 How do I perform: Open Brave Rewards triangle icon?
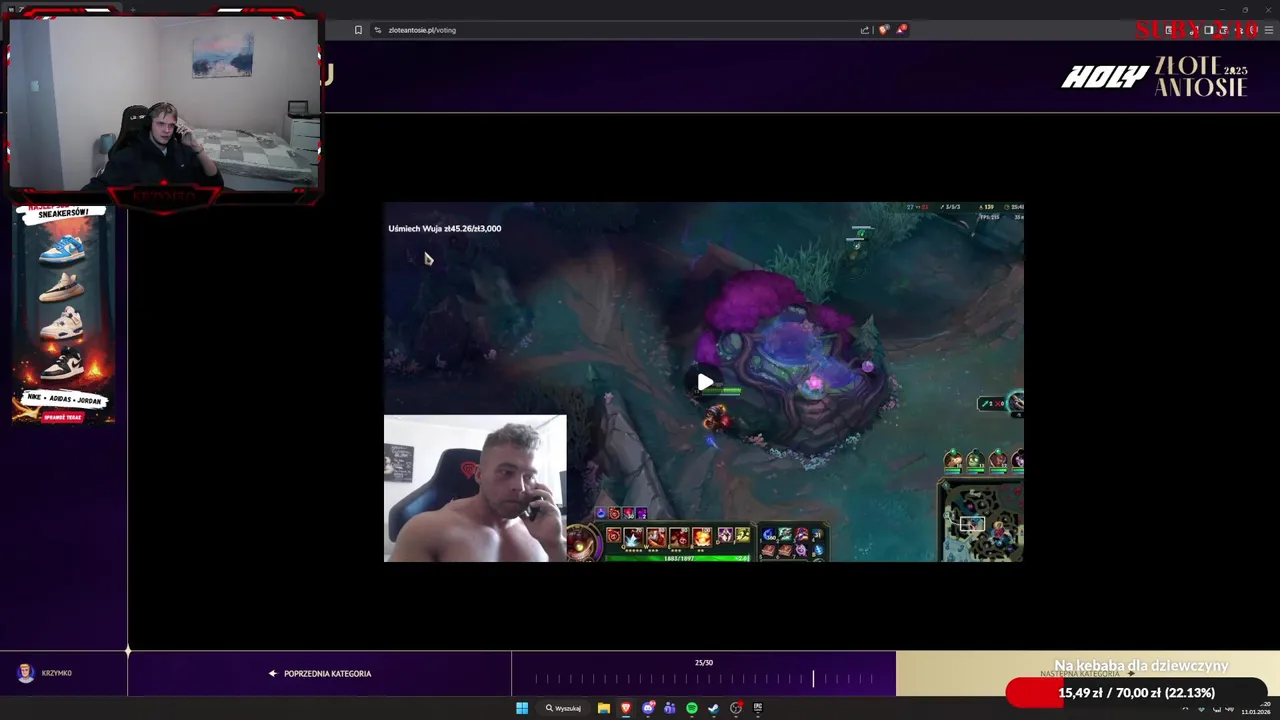coord(901,30)
